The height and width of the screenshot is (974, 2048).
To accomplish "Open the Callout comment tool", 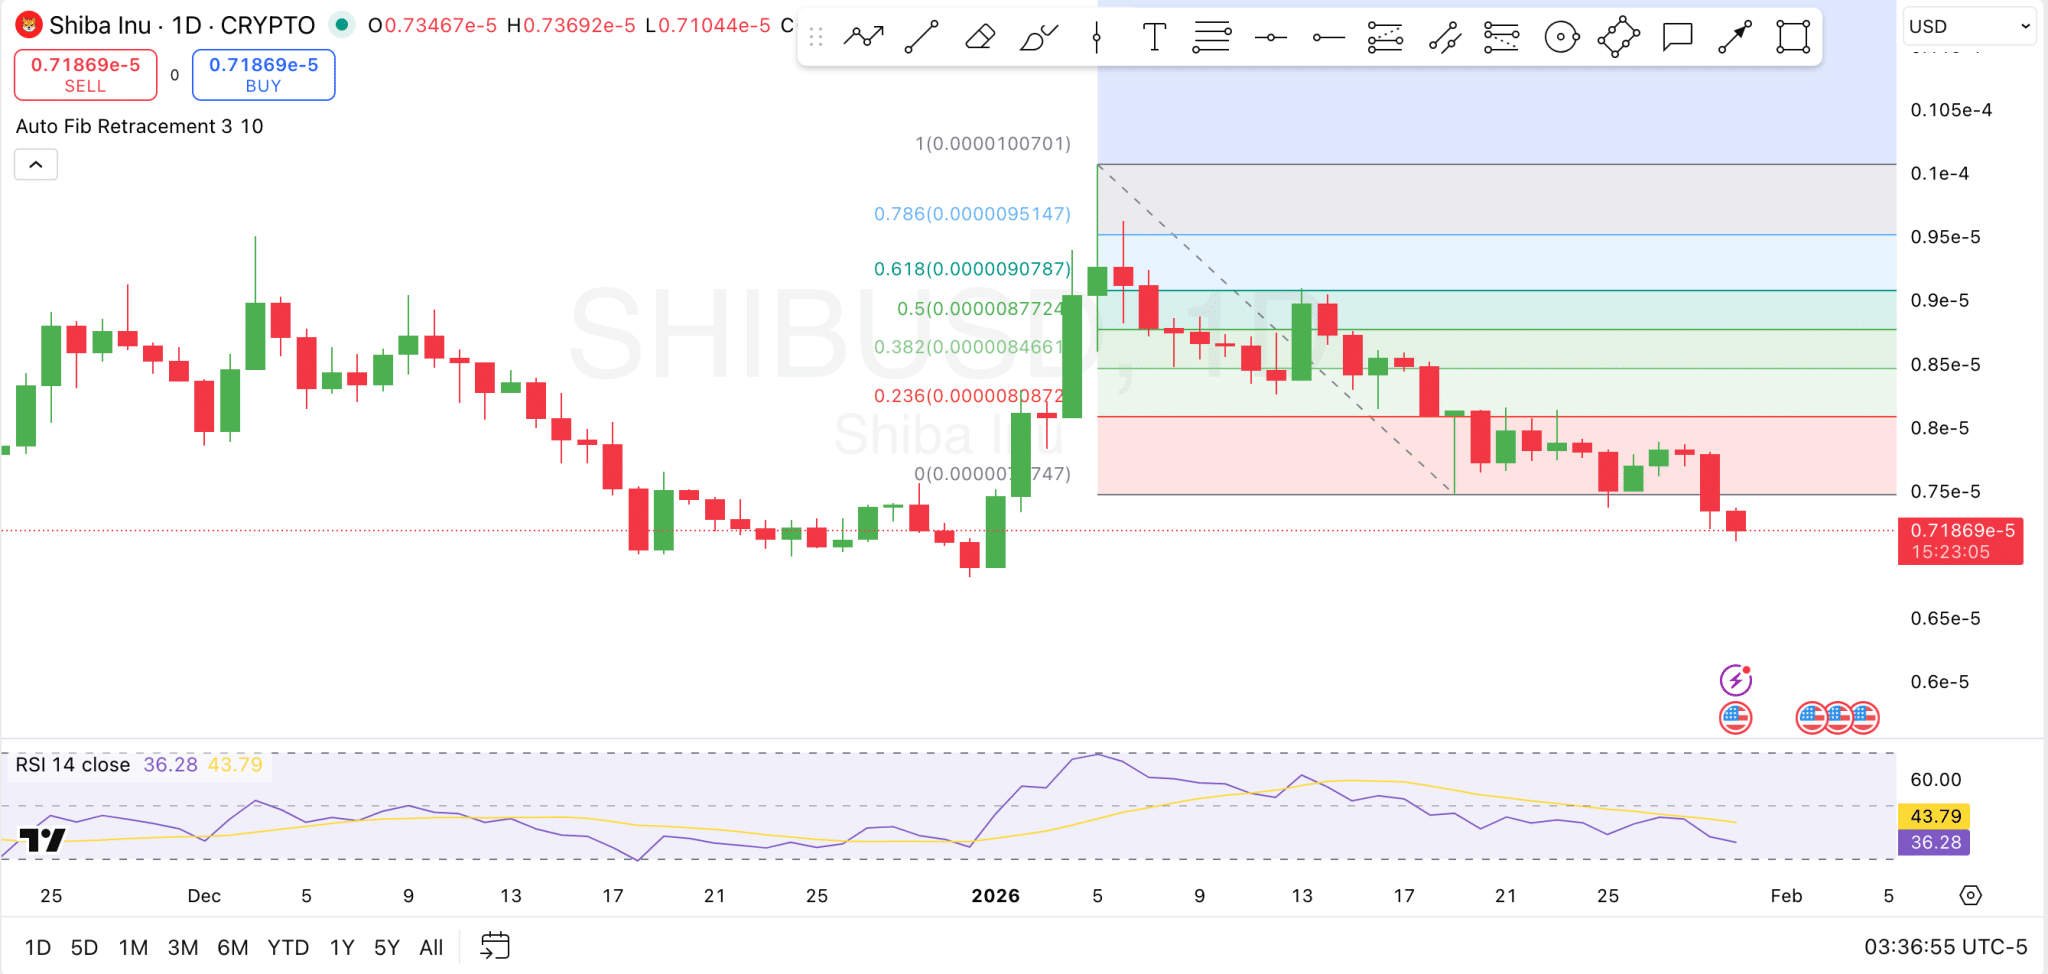I will [1676, 36].
